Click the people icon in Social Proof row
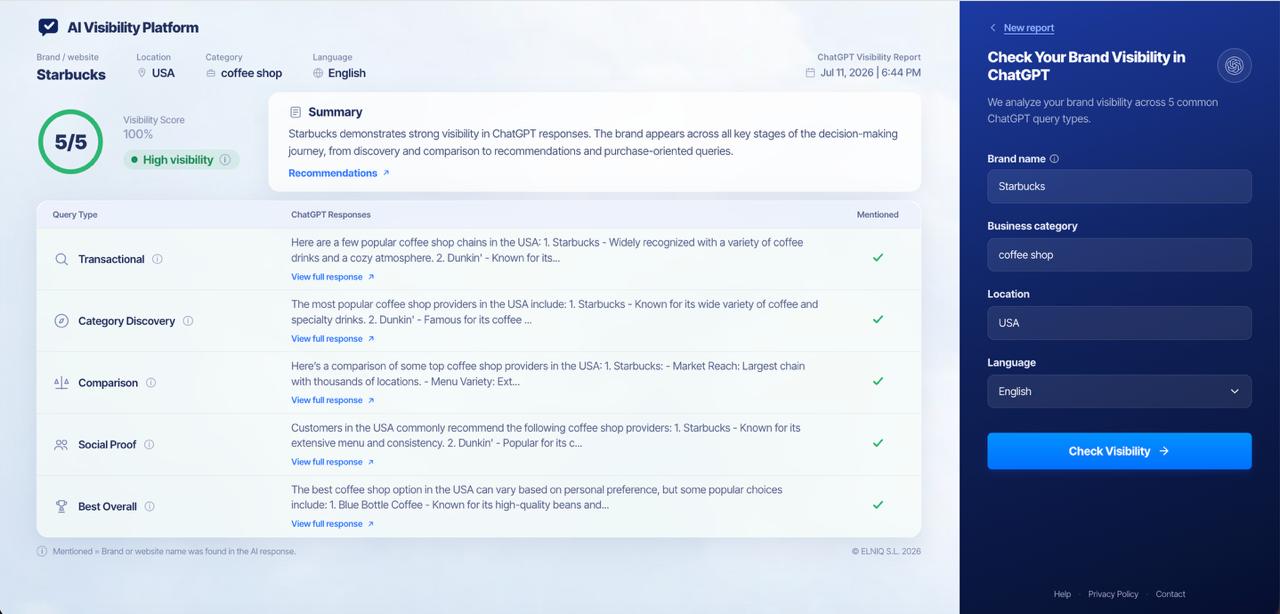This screenshot has width=1280, height=614. (x=61, y=445)
